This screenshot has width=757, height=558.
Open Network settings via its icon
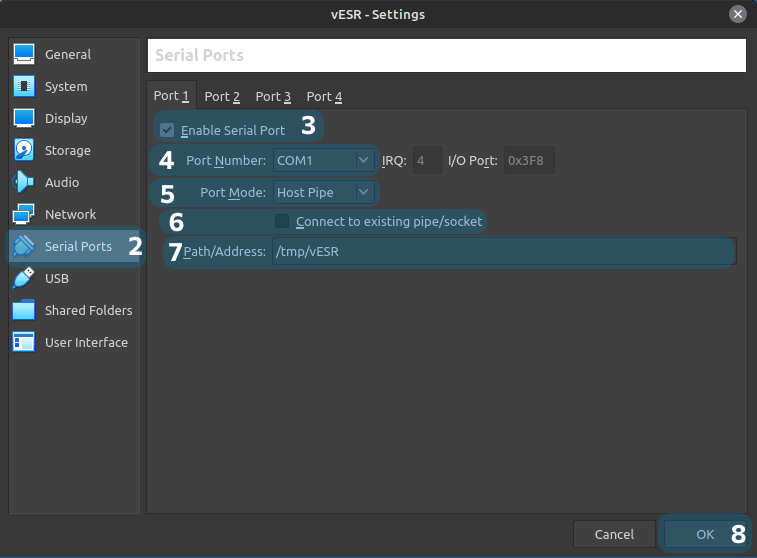click(x=24, y=214)
